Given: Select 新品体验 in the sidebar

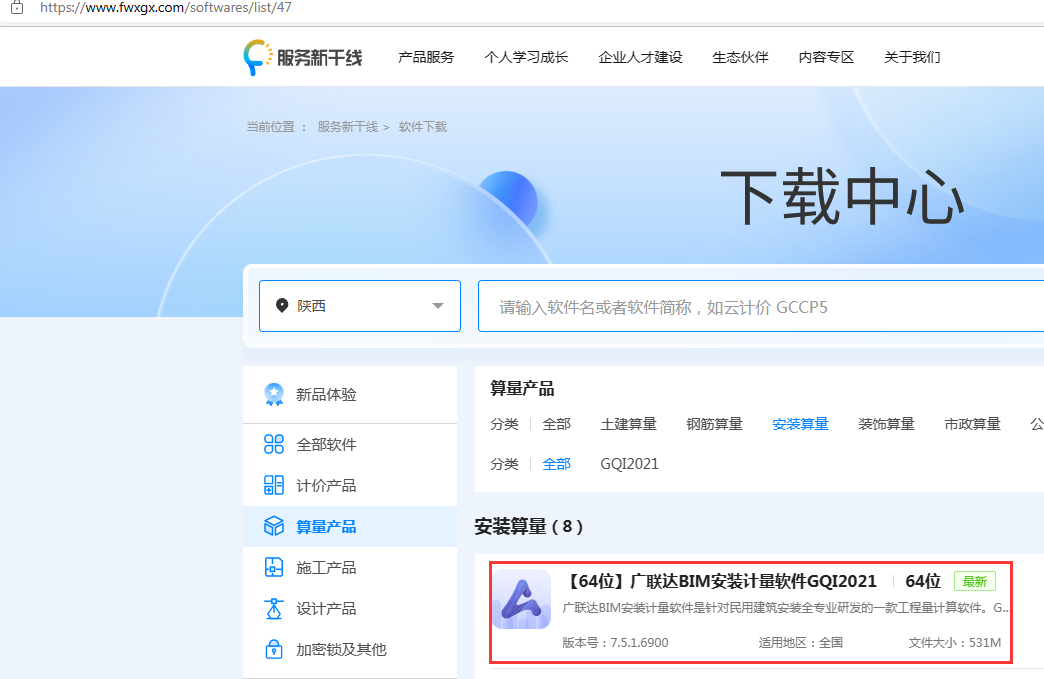Looking at the screenshot, I should (x=350, y=394).
